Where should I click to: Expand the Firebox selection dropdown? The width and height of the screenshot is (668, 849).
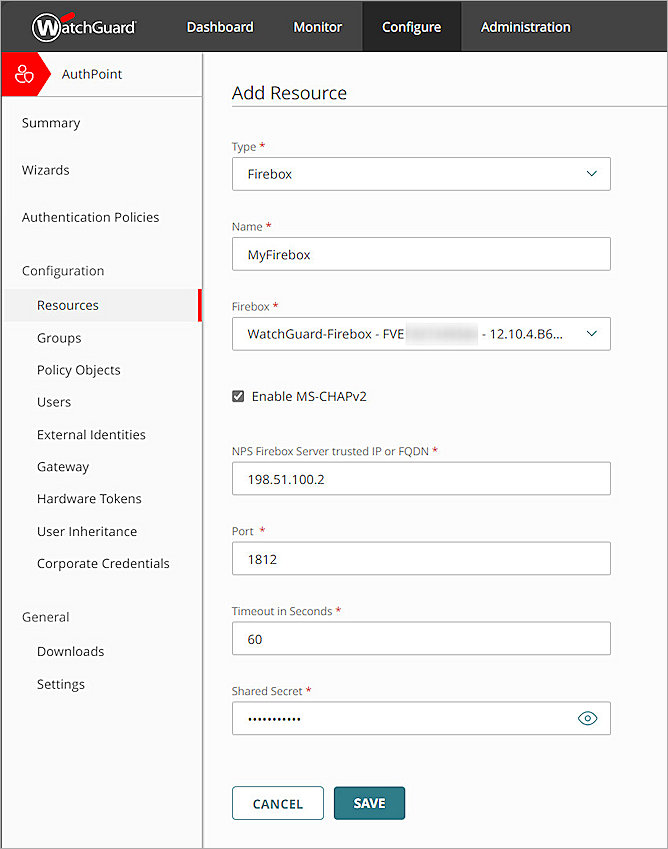pyautogui.click(x=421, y=333)
